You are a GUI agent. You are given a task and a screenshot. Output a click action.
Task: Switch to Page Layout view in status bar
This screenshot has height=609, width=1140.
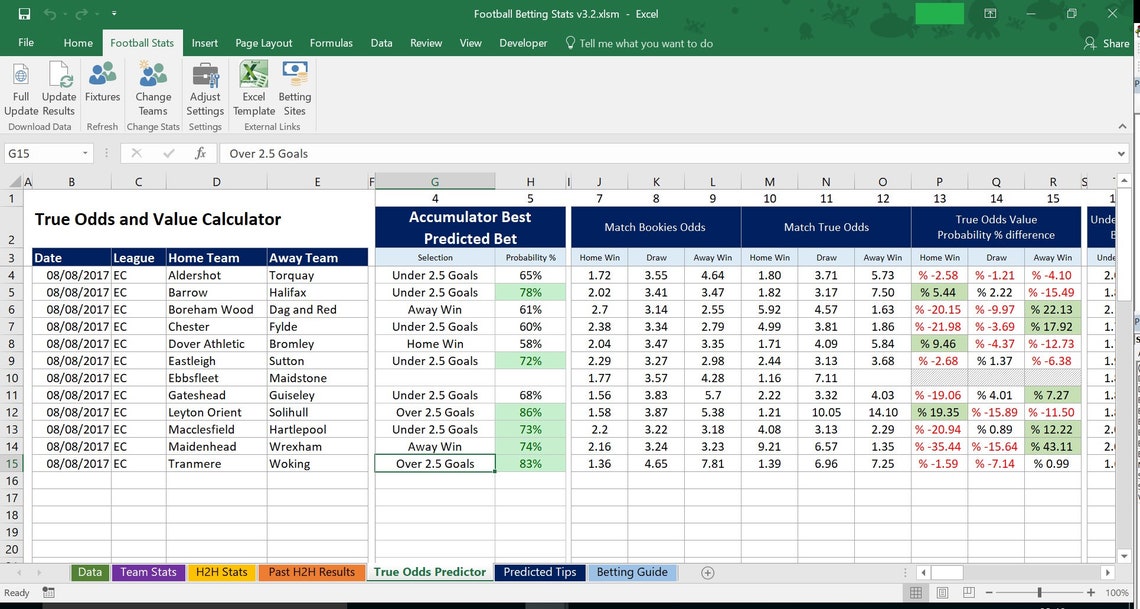(x=942, y=592)
